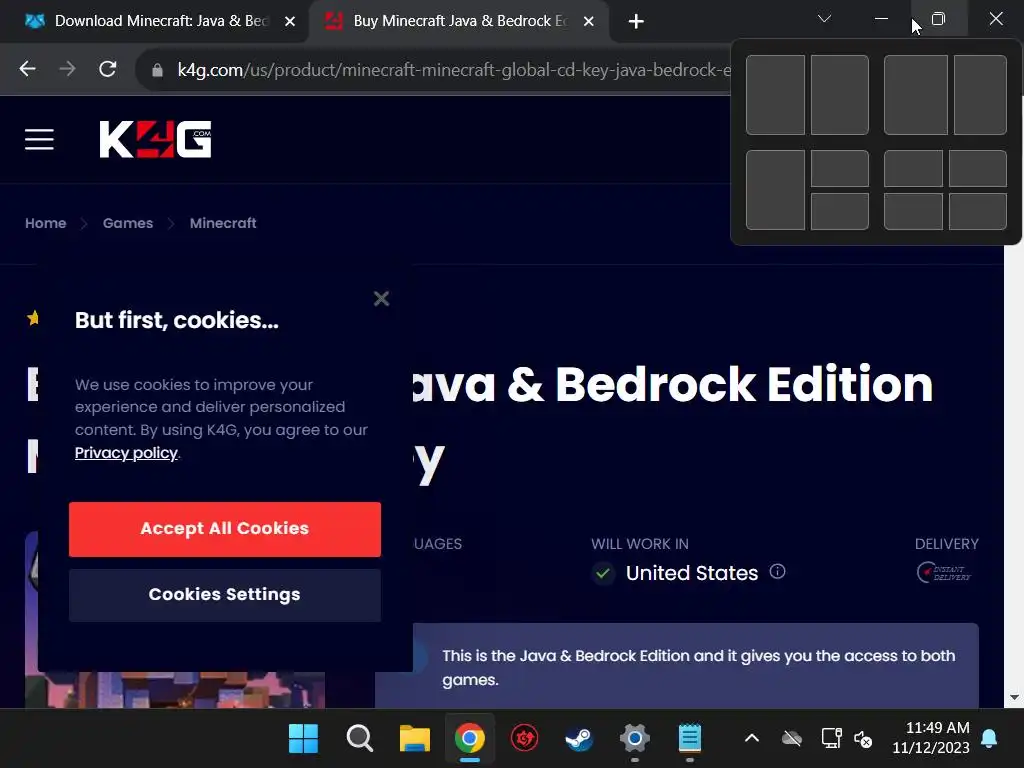
Task: Open the red circular app in taskbar
Action: [x=524, y=739]
